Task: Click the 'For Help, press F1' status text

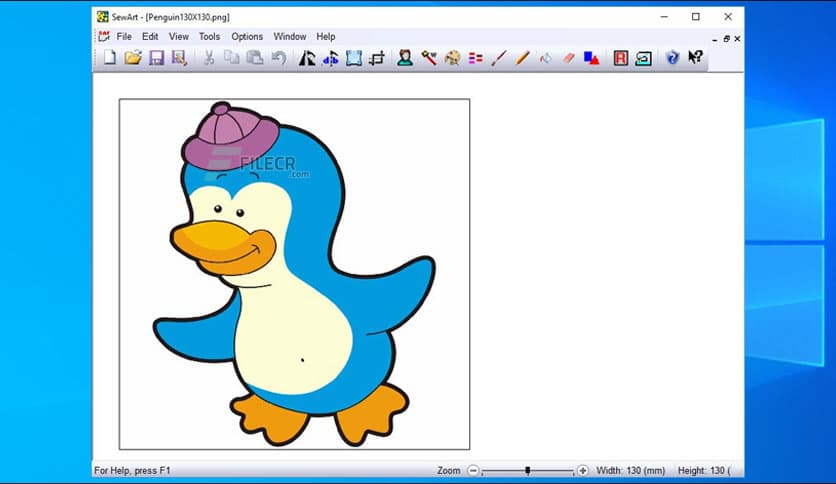Action: click(x=132, y=471)
